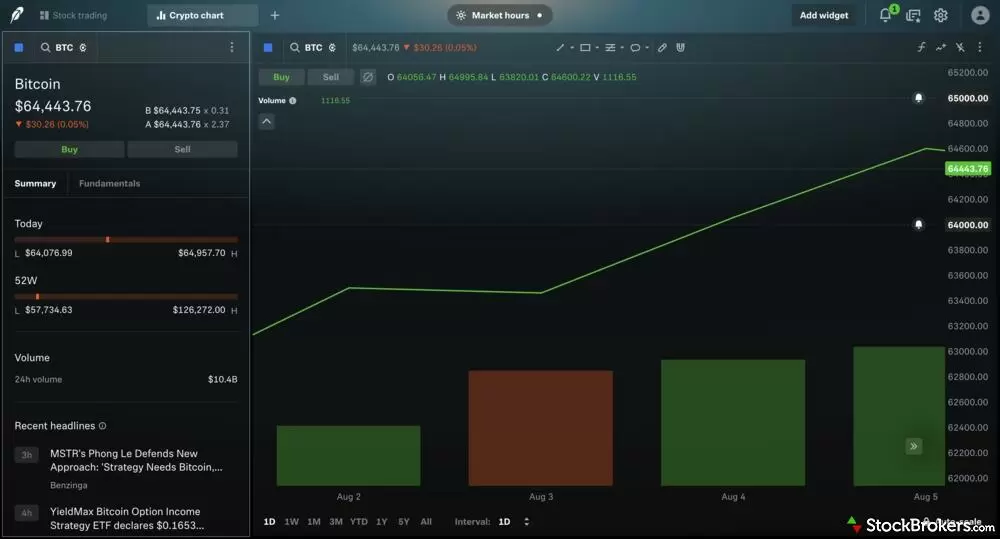Open the Volume indicator info icon
This screenshot has width=1000, height=539.
[293, 101]
